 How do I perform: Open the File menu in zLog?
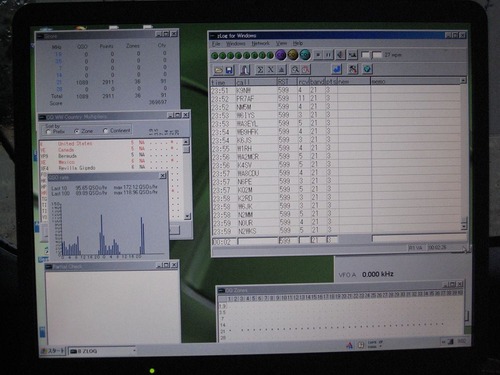[216, 44]
